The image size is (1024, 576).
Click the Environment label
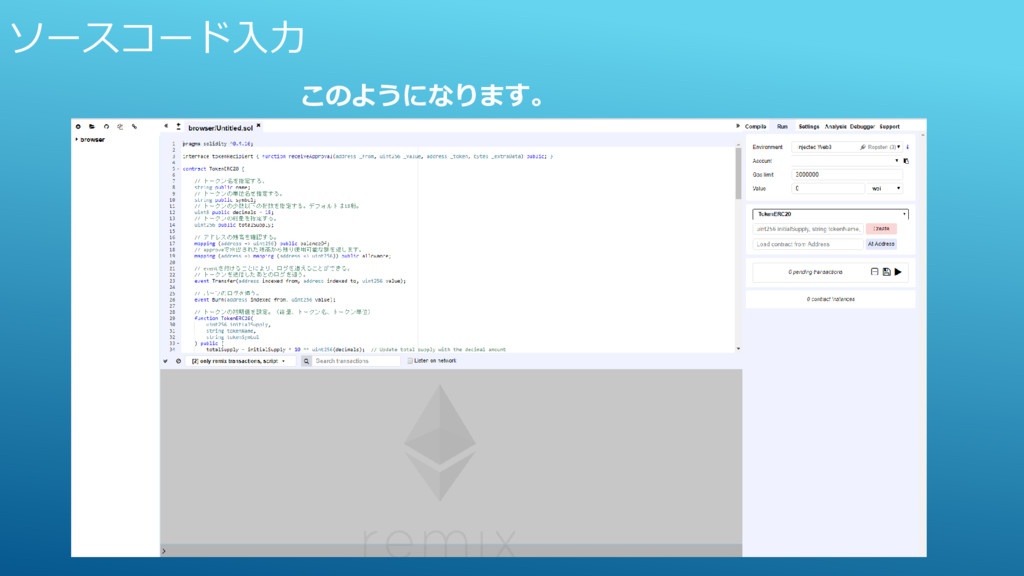pos(767,147)
